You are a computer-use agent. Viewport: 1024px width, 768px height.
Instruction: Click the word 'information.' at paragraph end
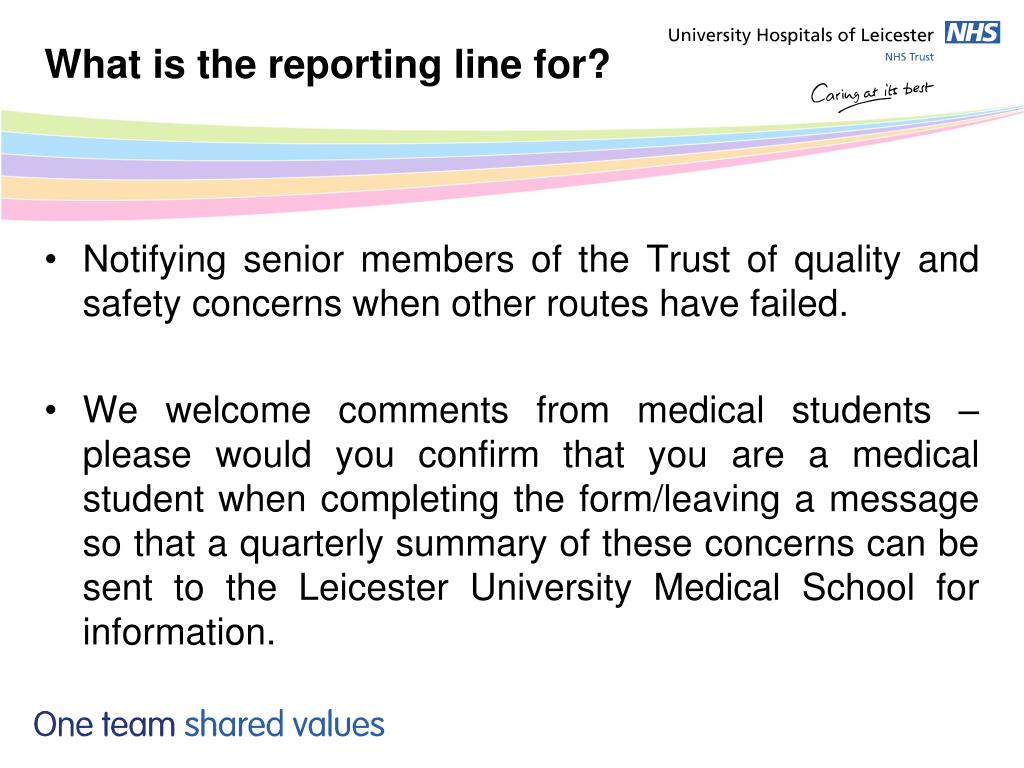pyautogui.click(x=179, y=633)
